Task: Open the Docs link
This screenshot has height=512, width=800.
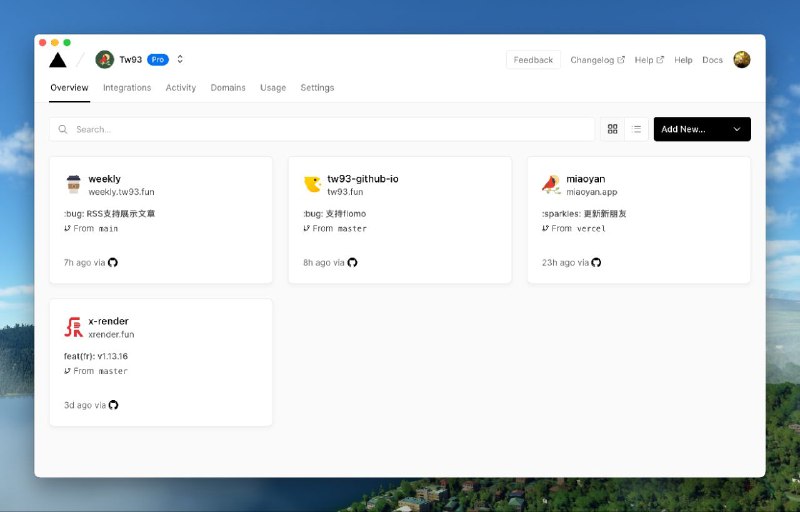Action: [x=712, y=60]
